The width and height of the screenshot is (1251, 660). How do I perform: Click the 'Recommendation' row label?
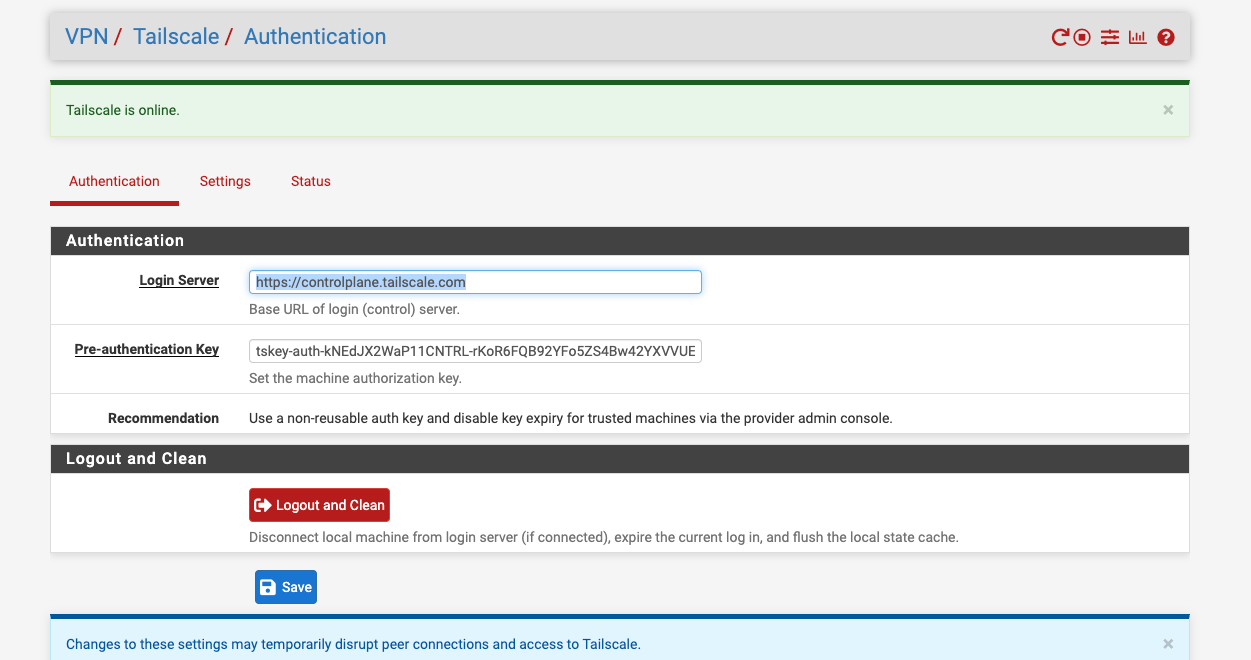point(163,418)
